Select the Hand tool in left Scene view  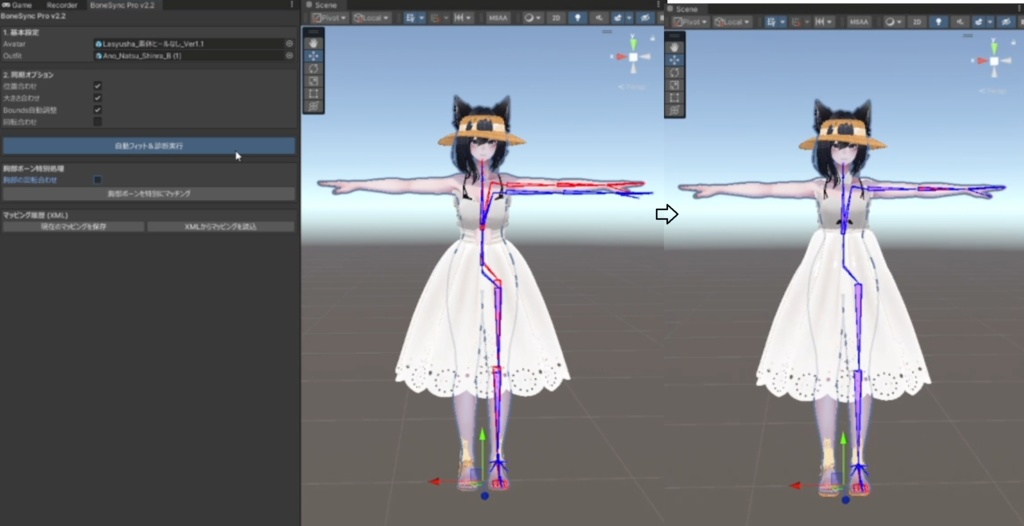(313, 43)
